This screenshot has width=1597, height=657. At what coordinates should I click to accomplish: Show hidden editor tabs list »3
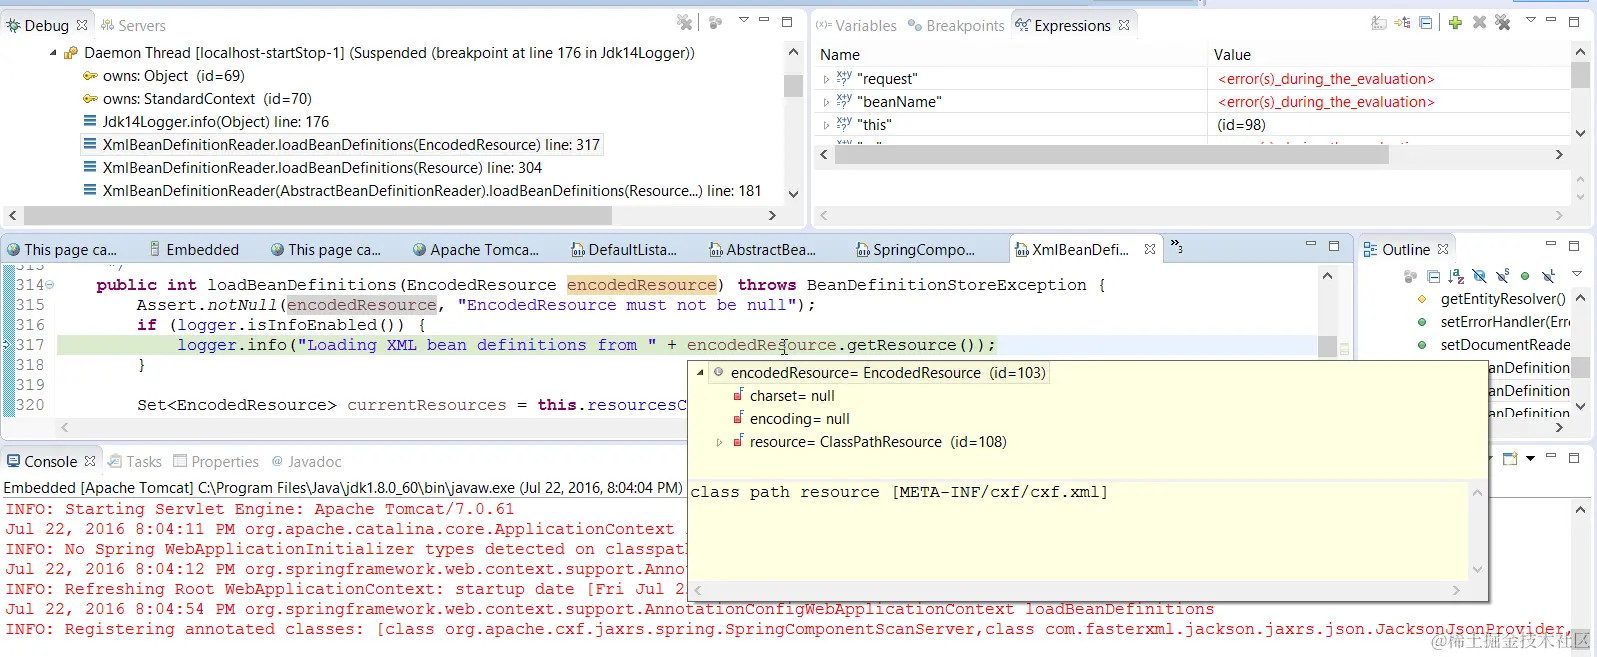coord(1177,246)
